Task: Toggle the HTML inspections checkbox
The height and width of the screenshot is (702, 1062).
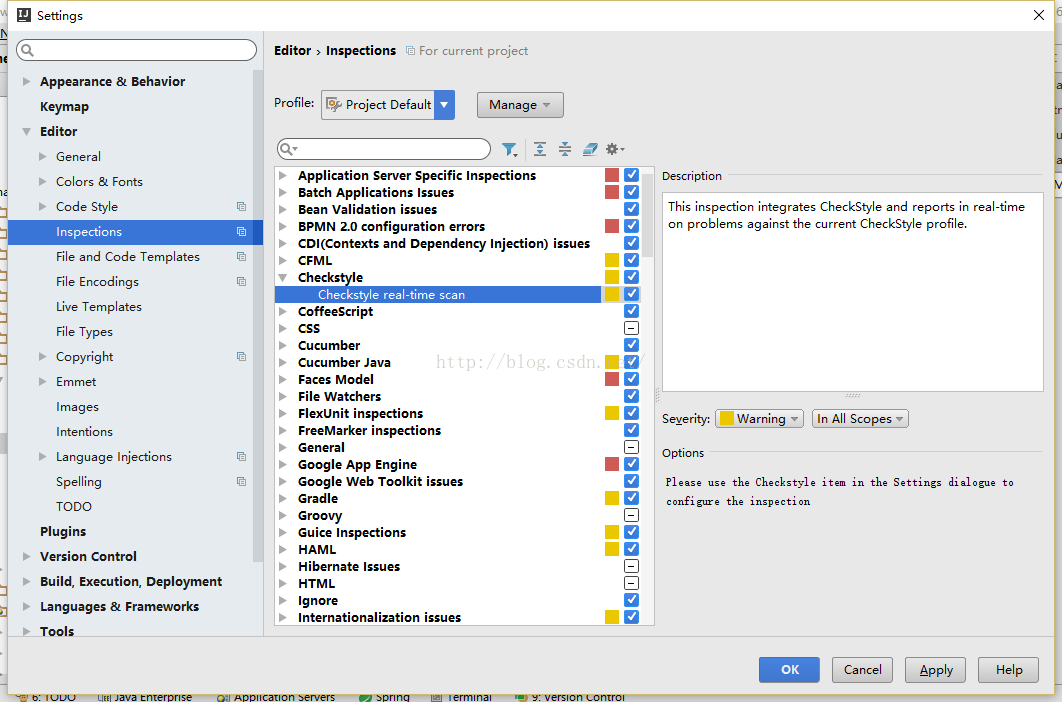Action: [x=631, y=583]
